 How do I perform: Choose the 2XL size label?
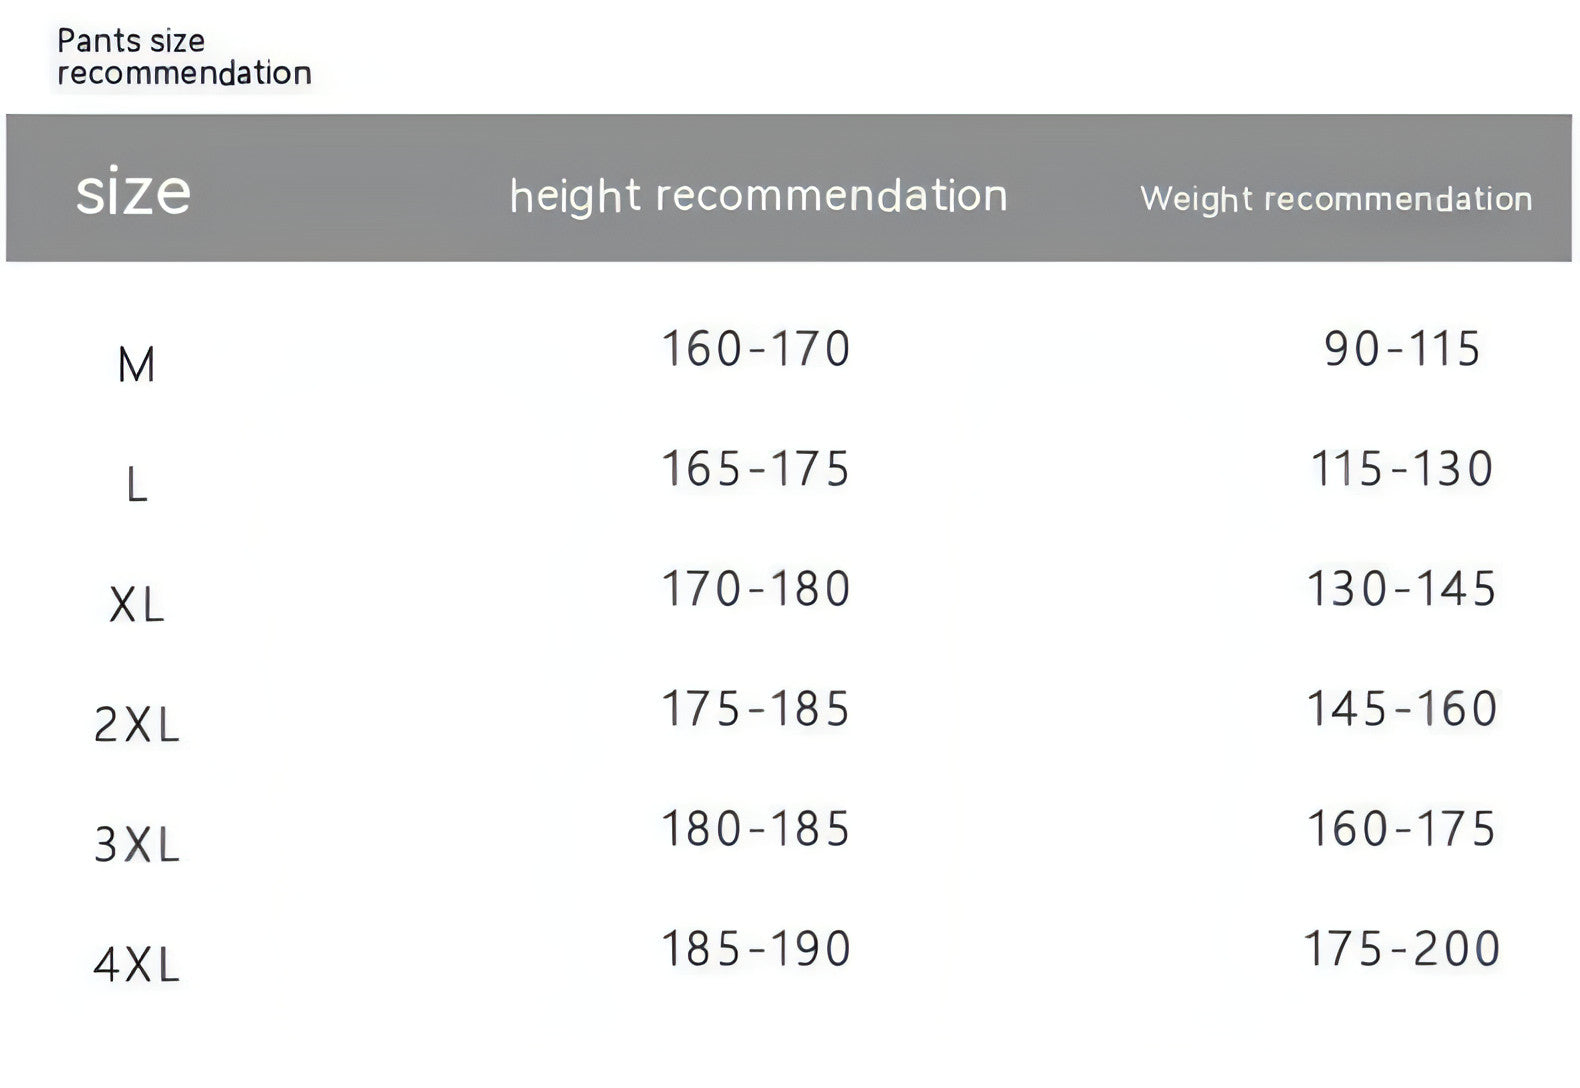click(x=136, y=725)
